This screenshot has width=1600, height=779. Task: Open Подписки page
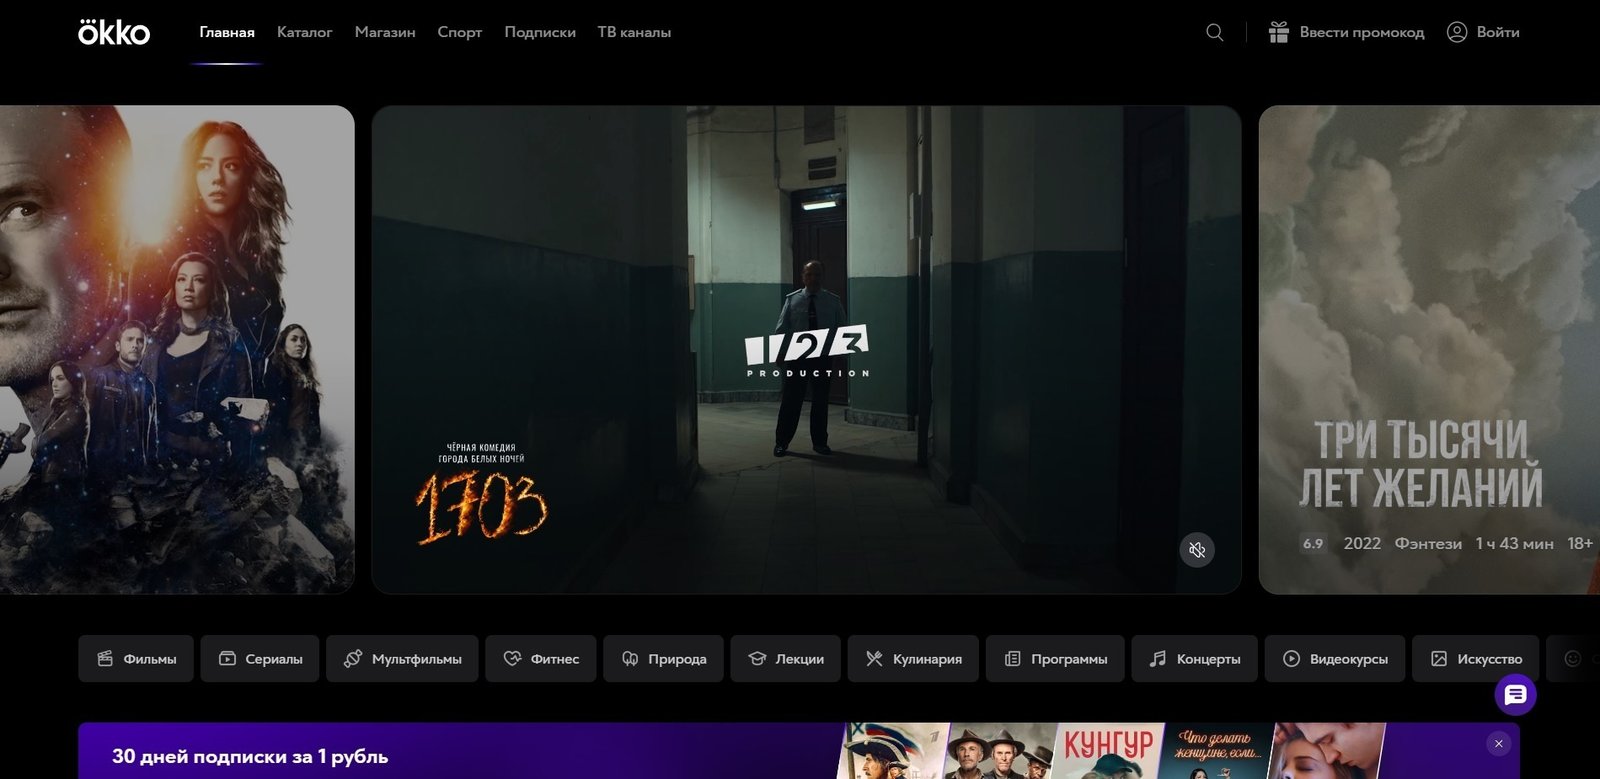(x=540, y=32)
